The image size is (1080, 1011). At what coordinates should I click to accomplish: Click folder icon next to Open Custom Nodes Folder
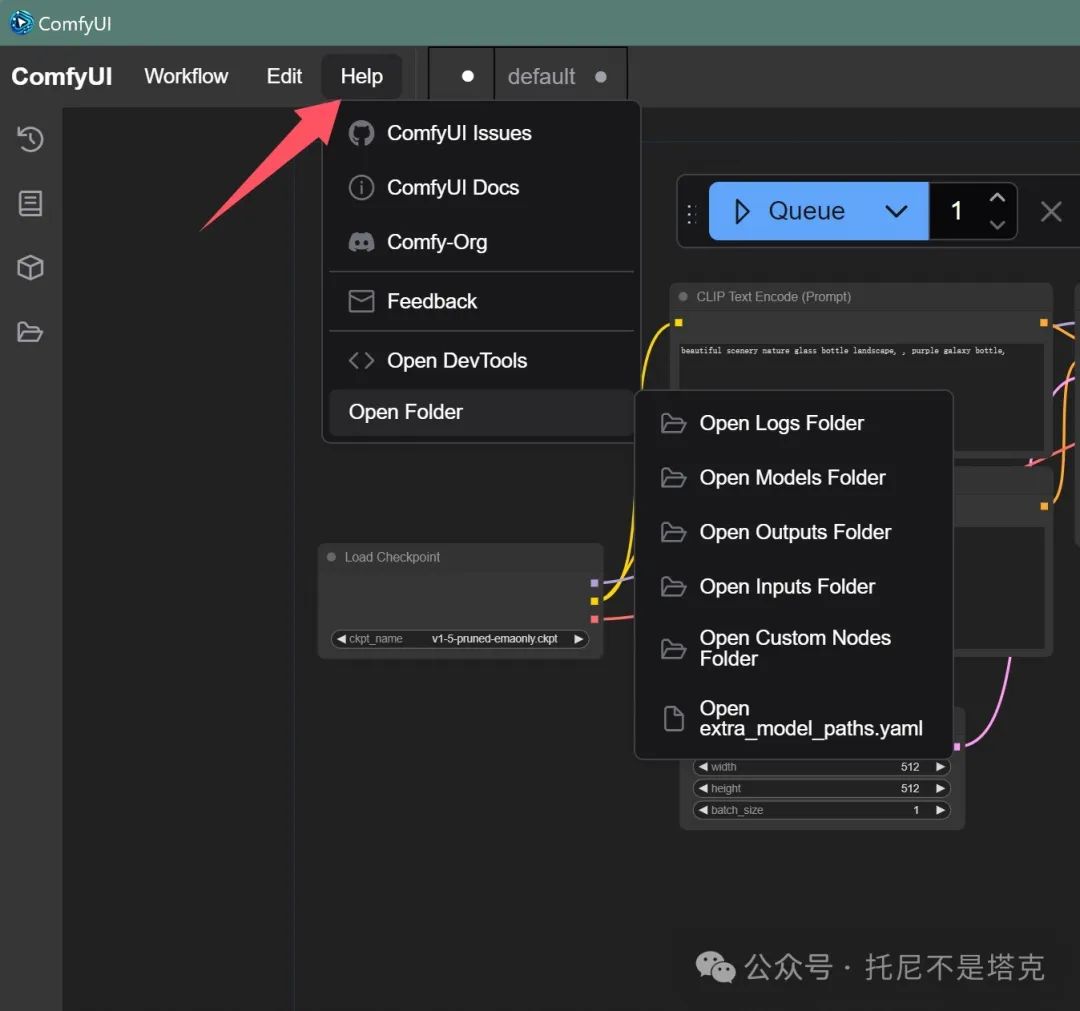point(673,649)
